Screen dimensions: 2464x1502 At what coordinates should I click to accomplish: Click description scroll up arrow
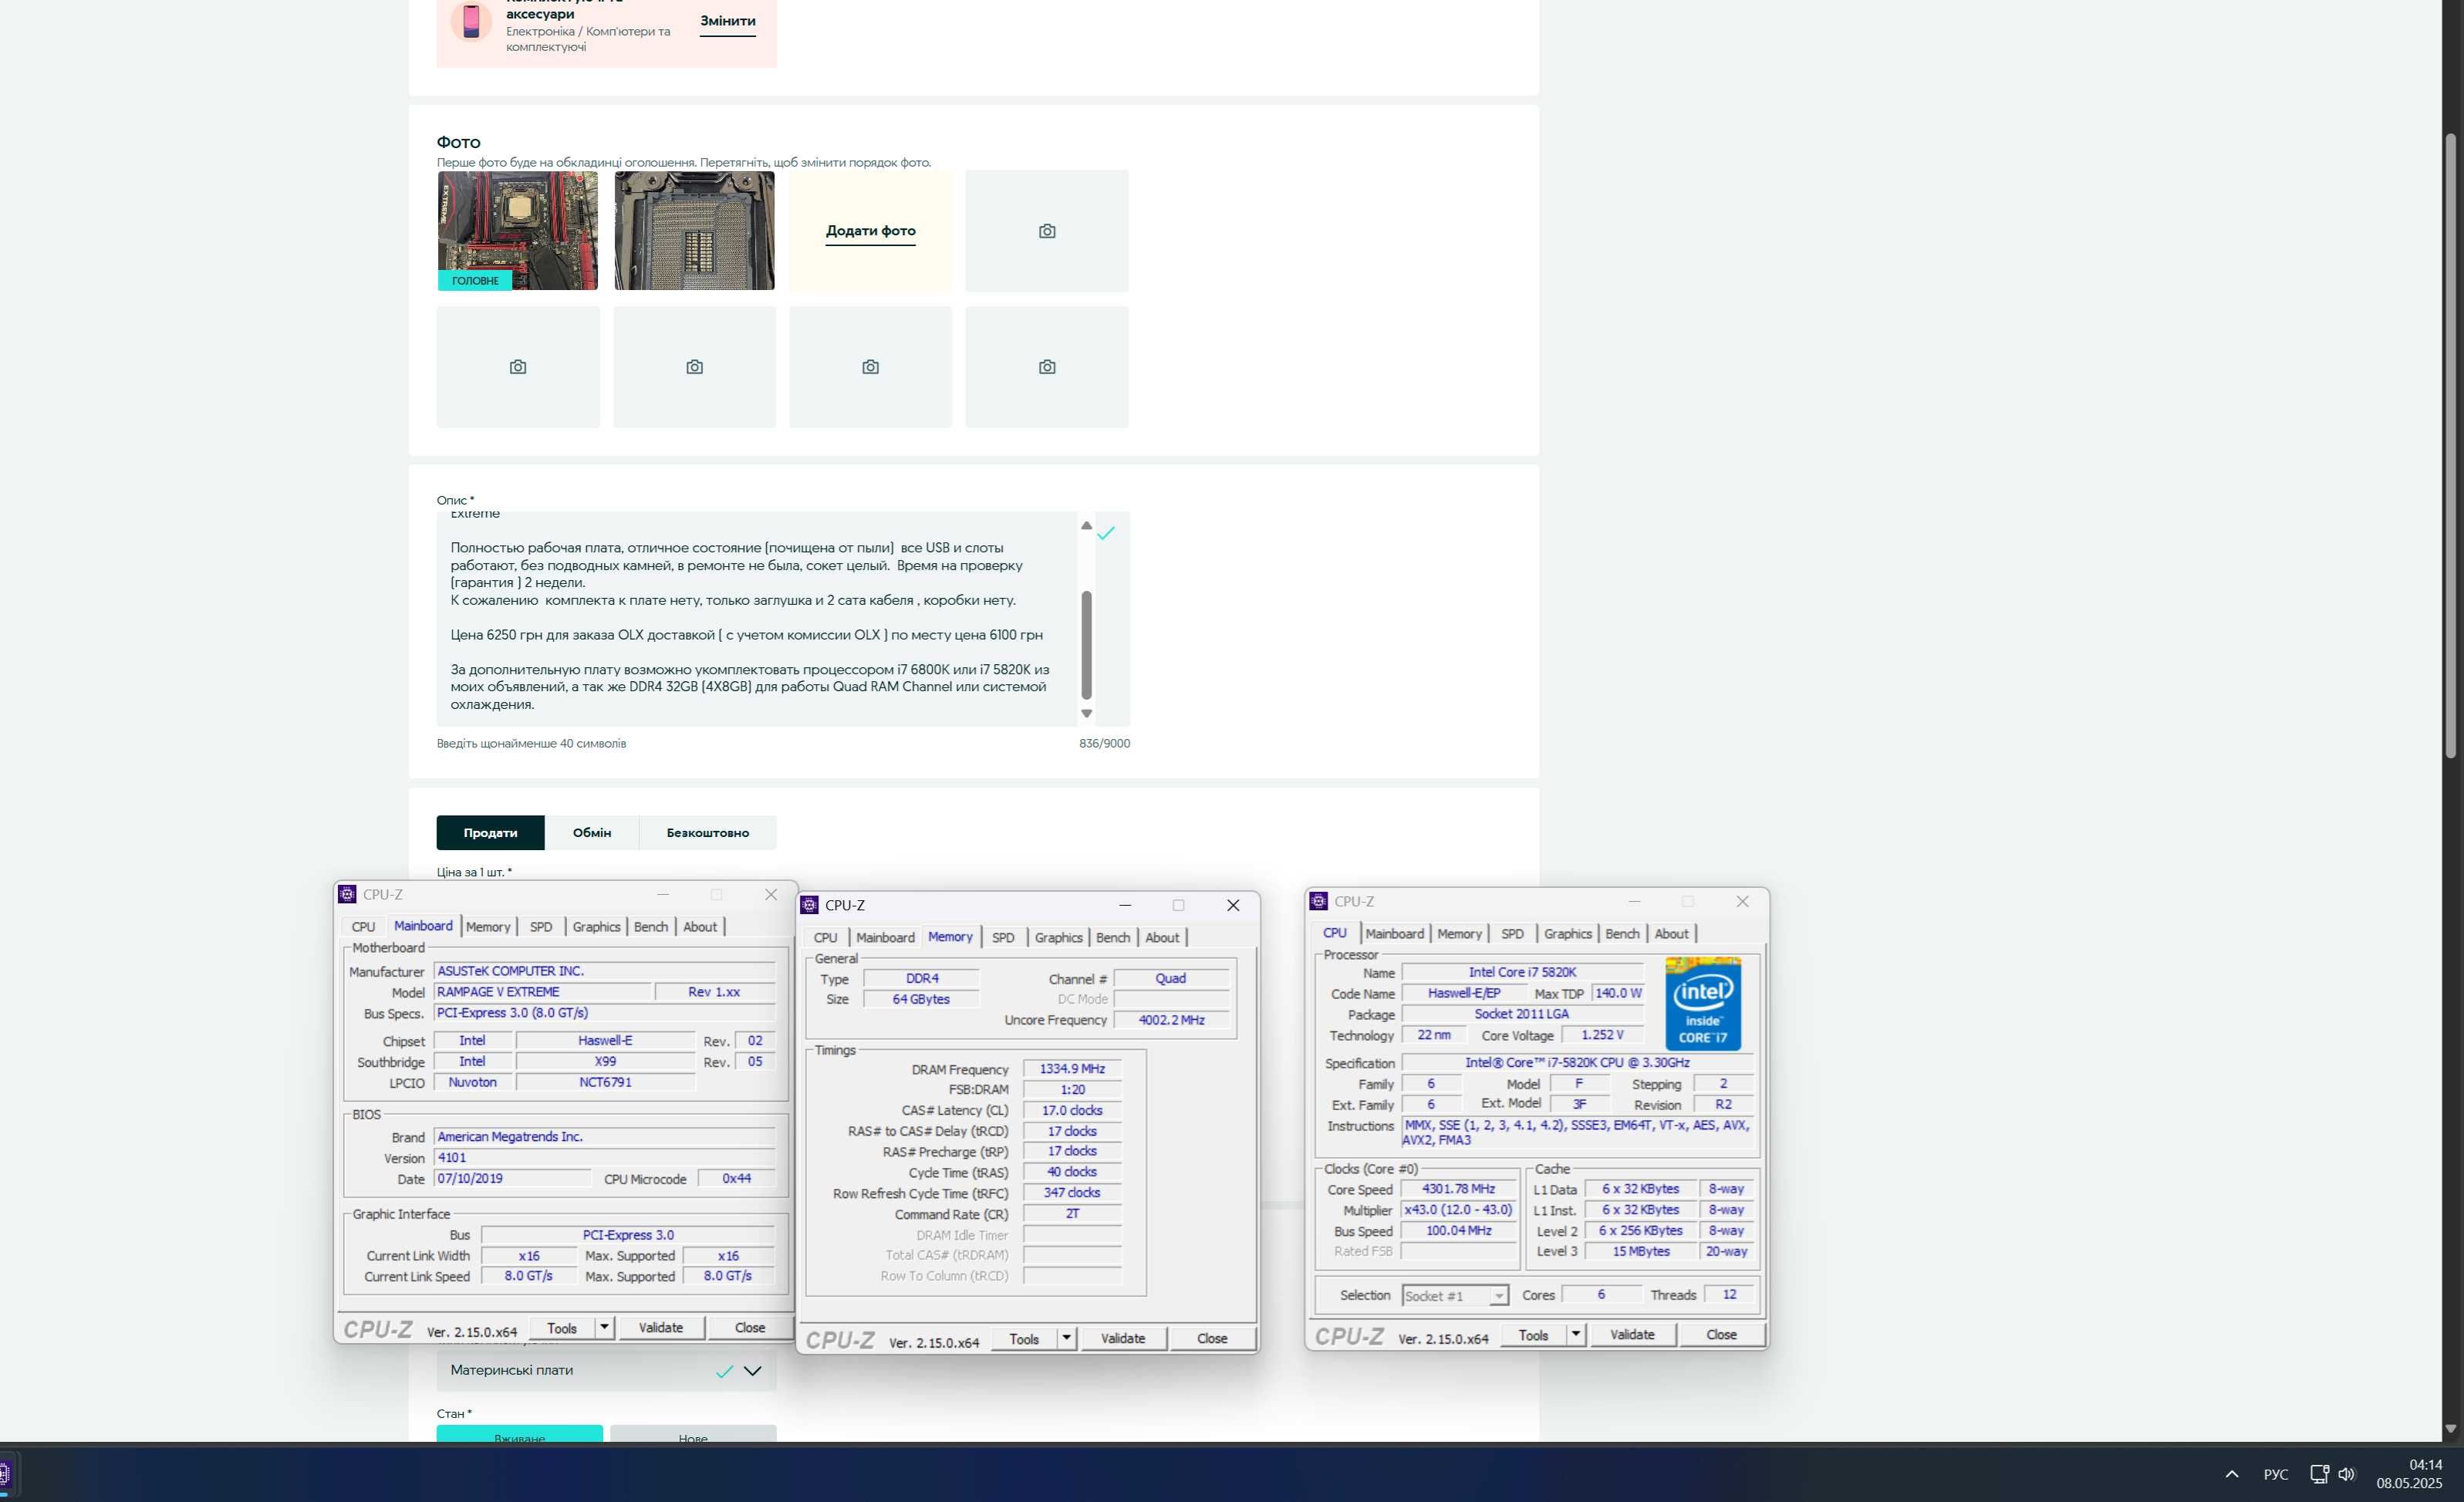coord(1086,525)
